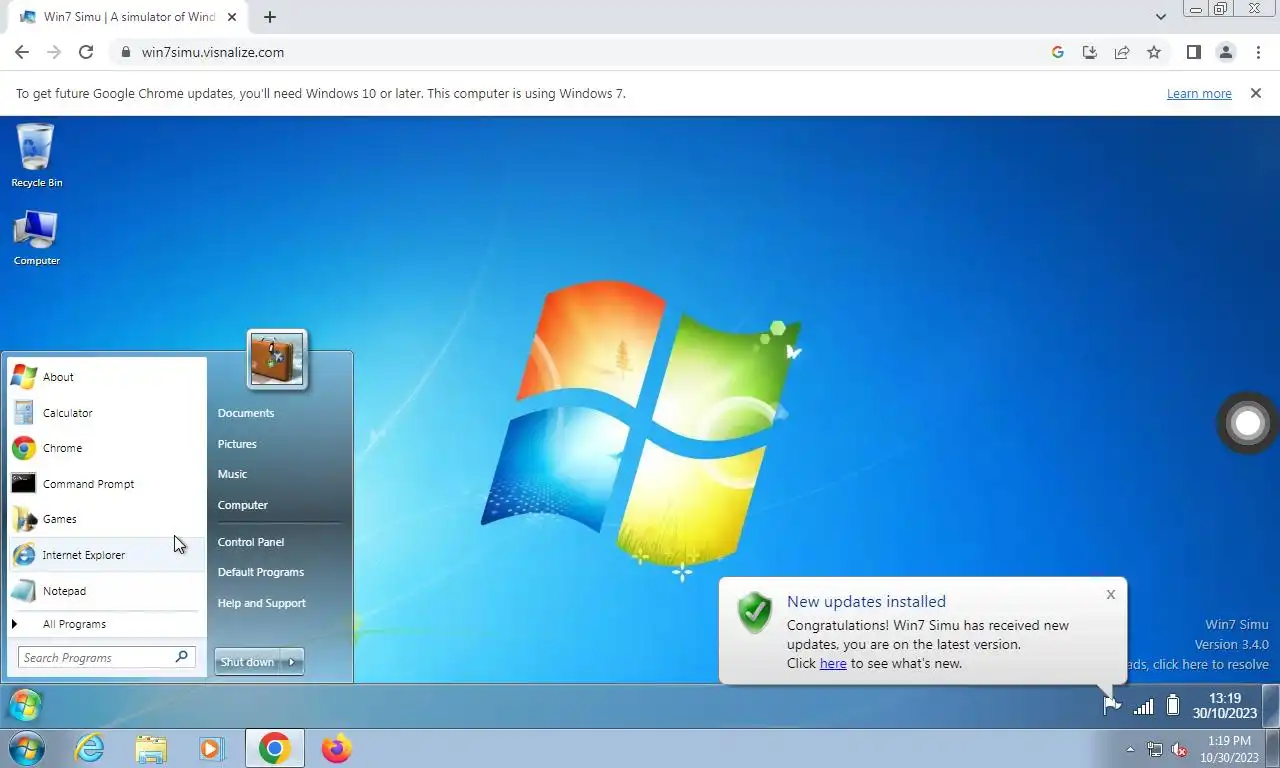Click the Action Center flag tray icon
The height and width of the screenshot is (768, 1280).
tap(1111, 706)
